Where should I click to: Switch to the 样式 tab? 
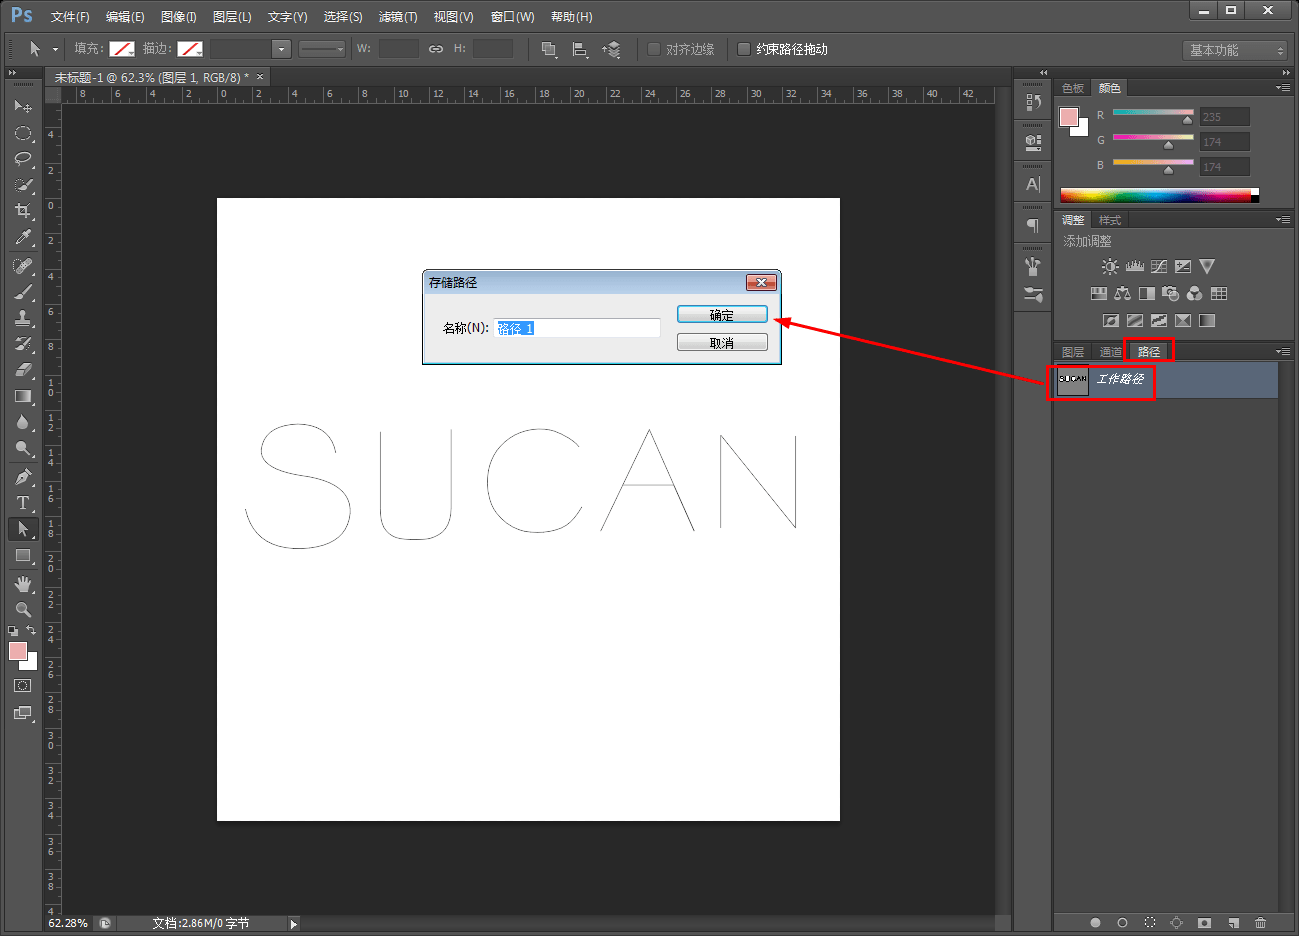click(1110, 220)
